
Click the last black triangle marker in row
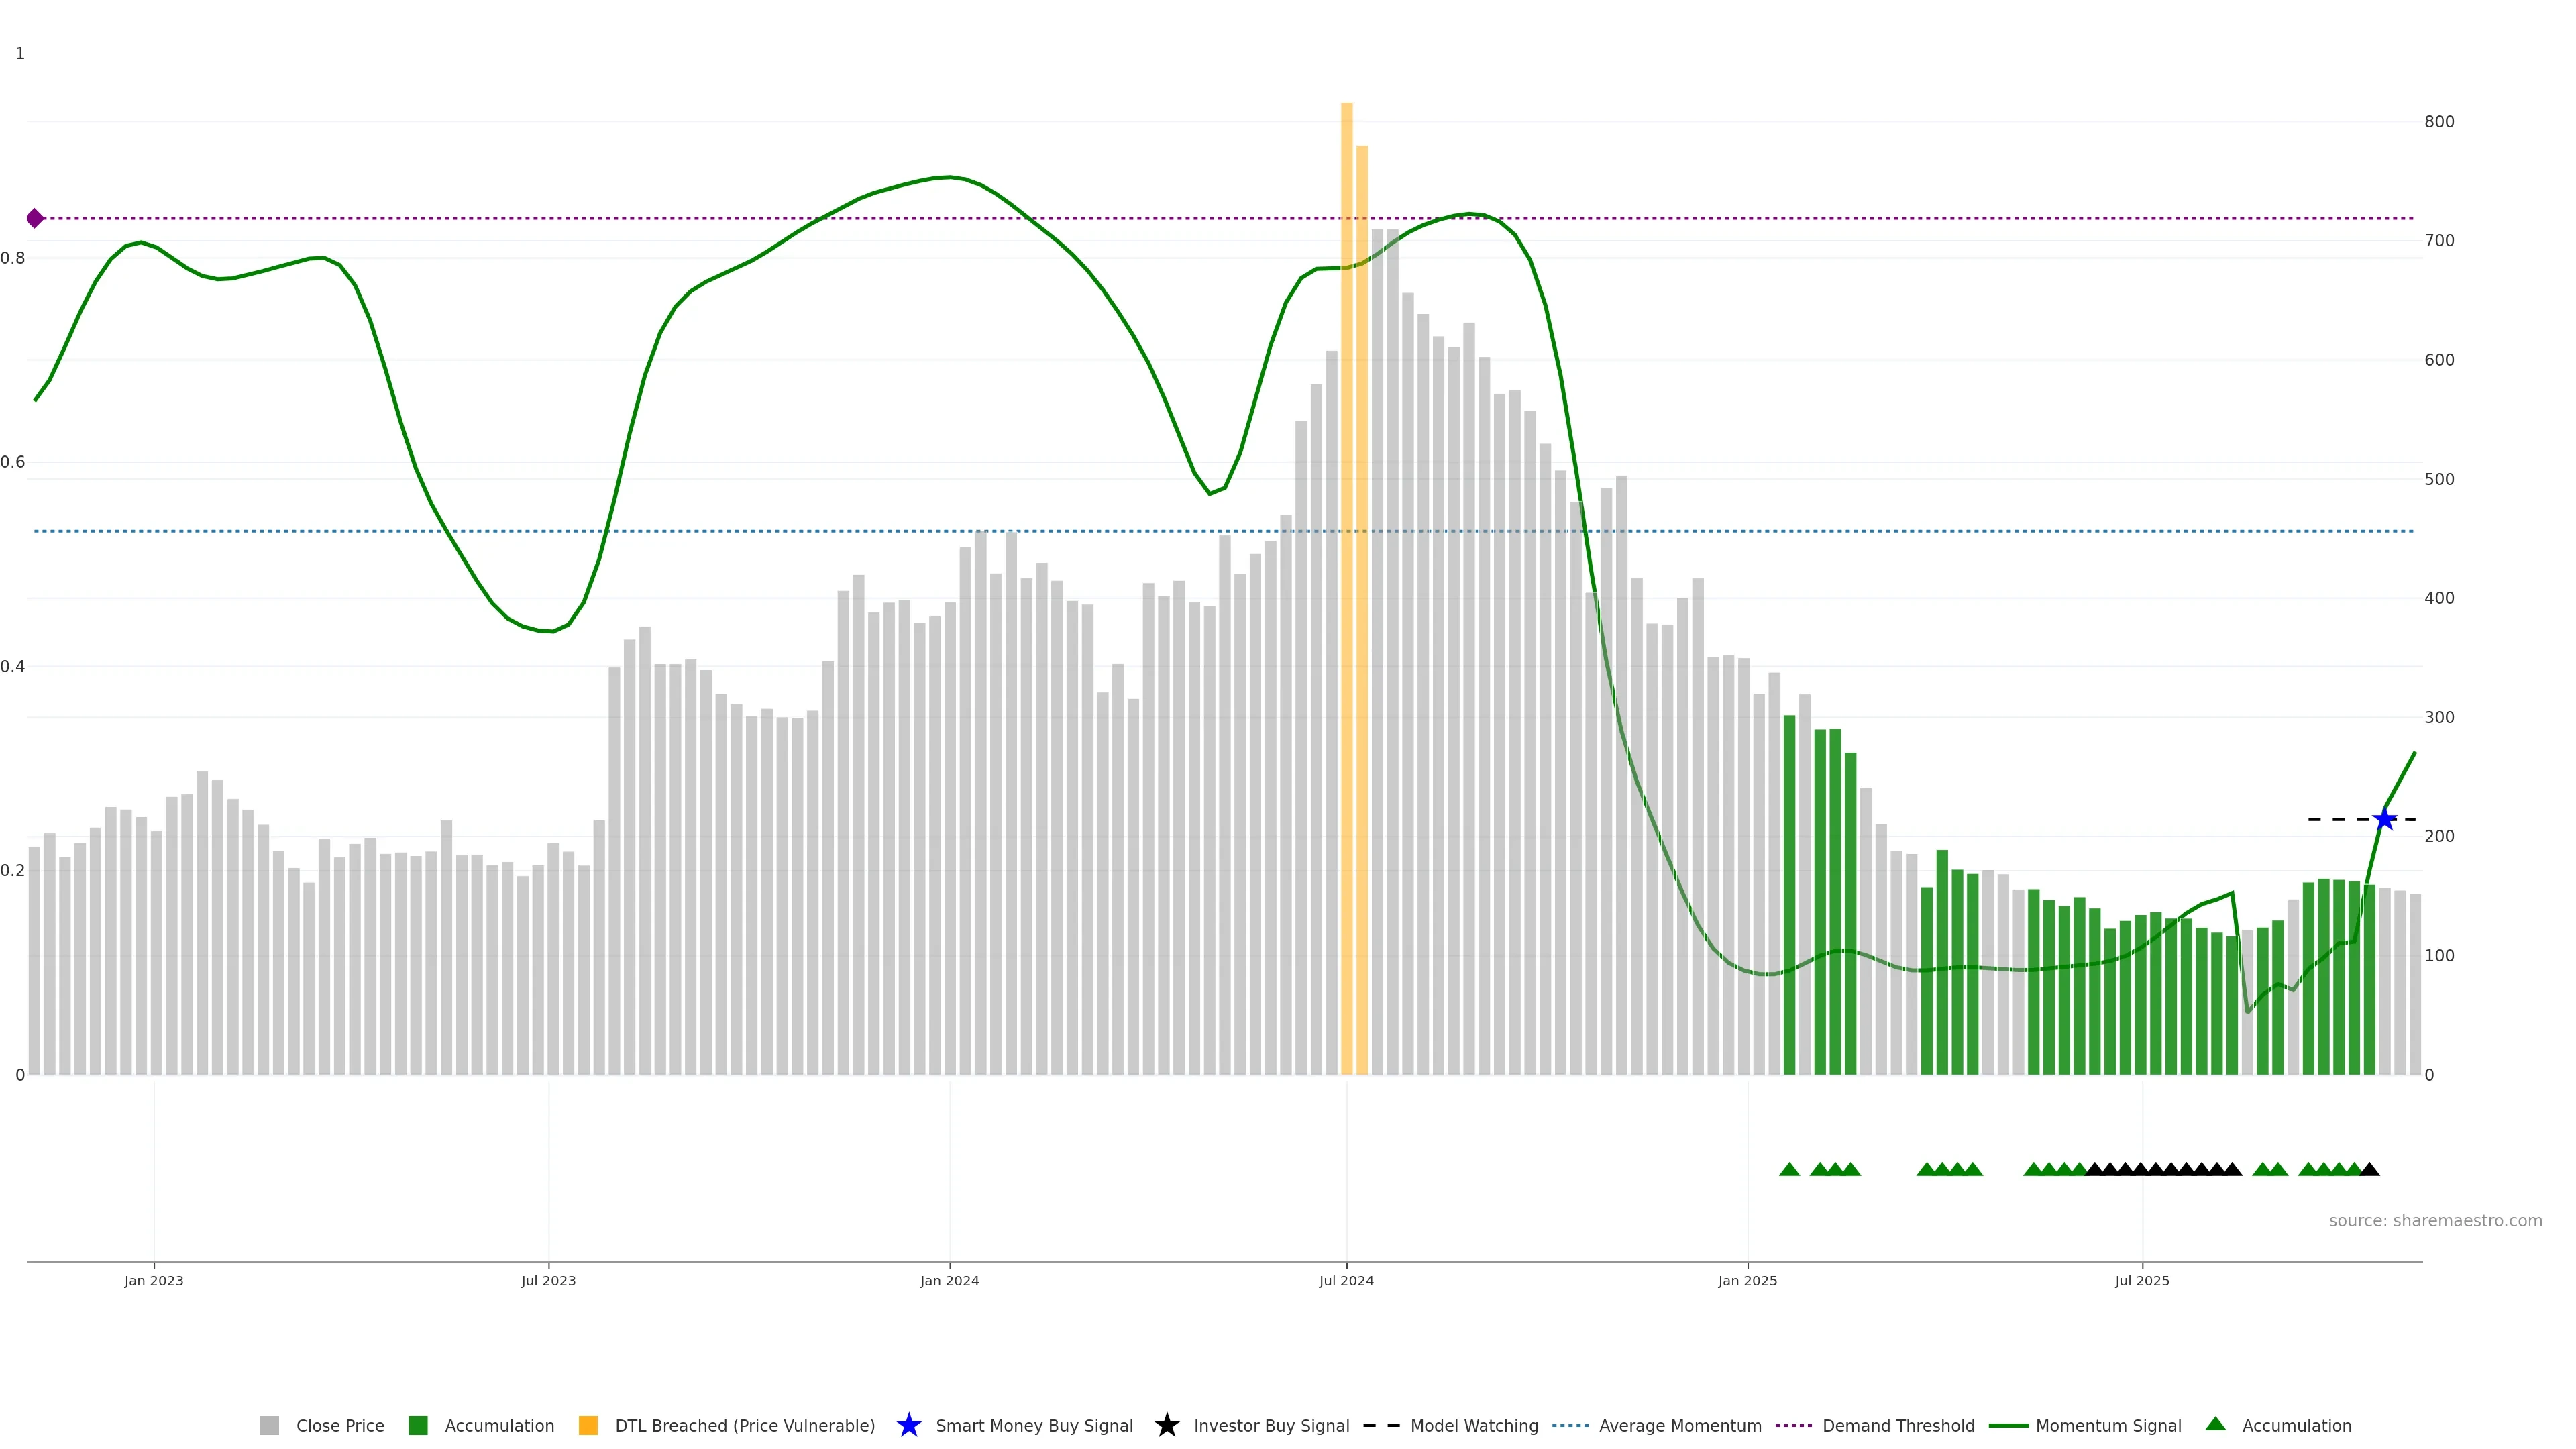click(2369, 1169)
